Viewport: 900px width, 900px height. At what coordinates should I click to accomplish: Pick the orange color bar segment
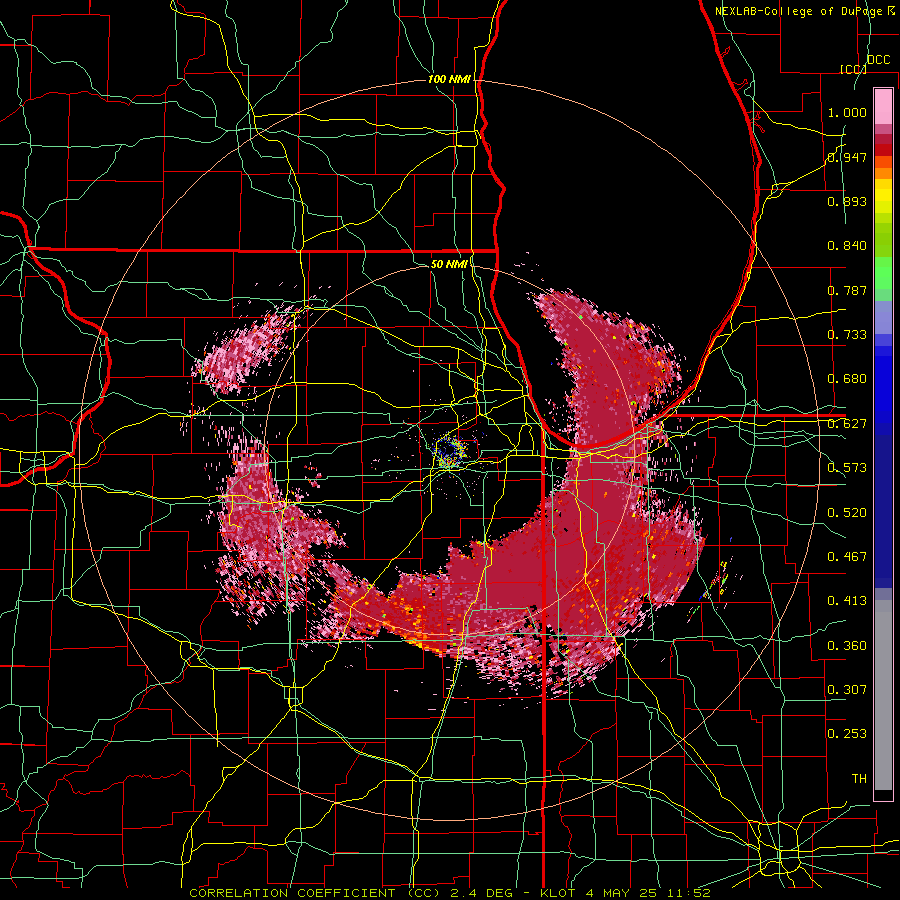(883, 172)
